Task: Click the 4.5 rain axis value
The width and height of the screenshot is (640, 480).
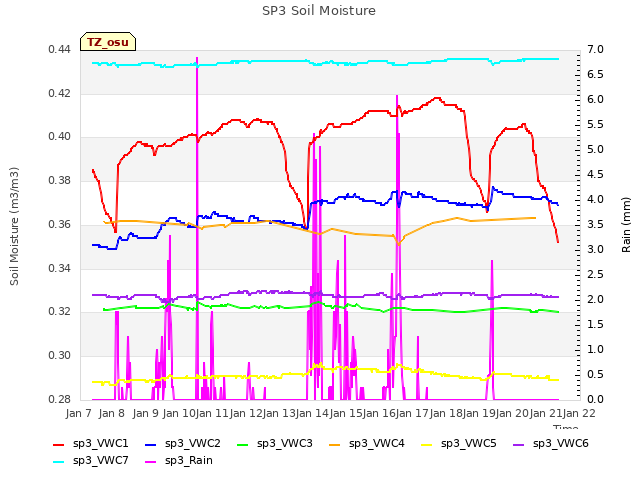Action: click(x=595, y=175)
